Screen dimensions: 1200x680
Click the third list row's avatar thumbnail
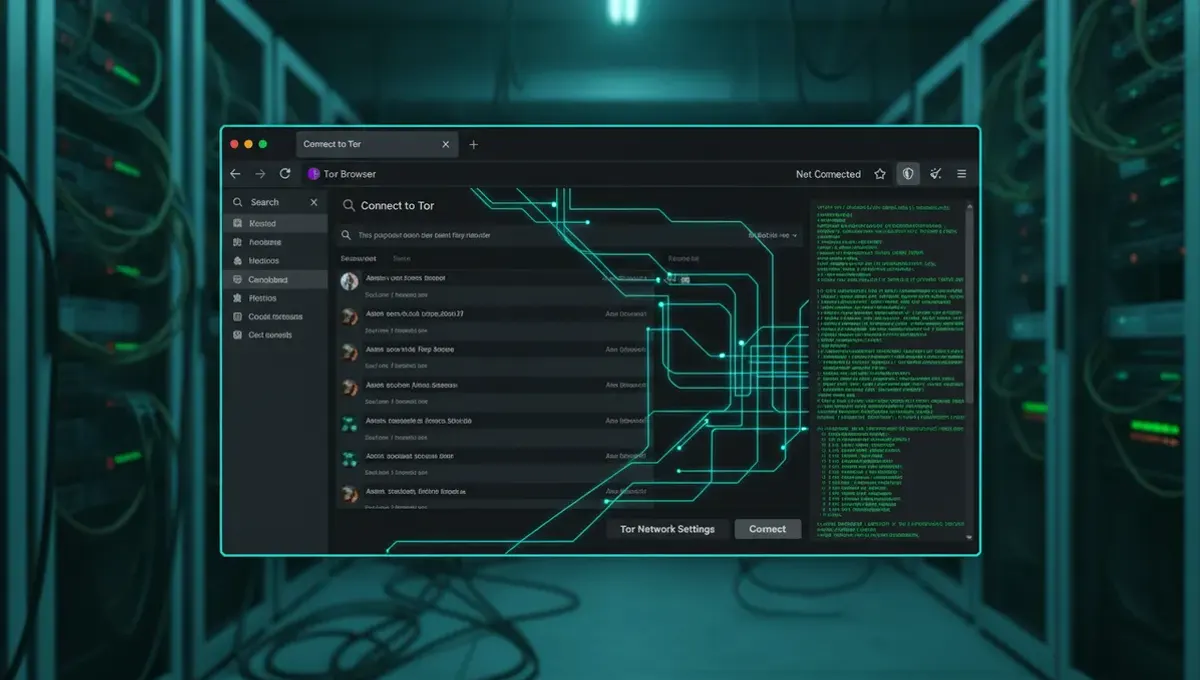pos(349,352)
